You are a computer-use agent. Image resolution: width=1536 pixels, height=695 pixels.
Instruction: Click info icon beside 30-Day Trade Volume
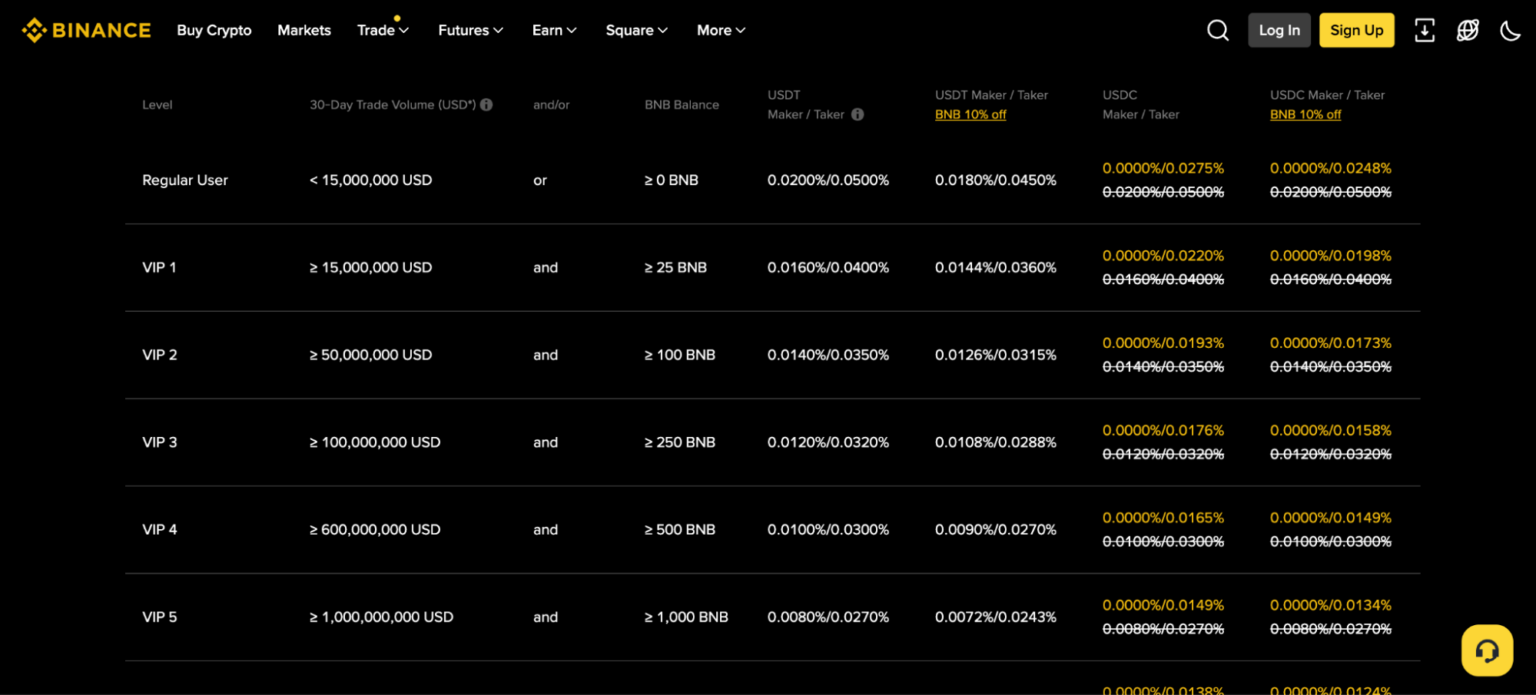pyautogui.click(x=486, y=105)
